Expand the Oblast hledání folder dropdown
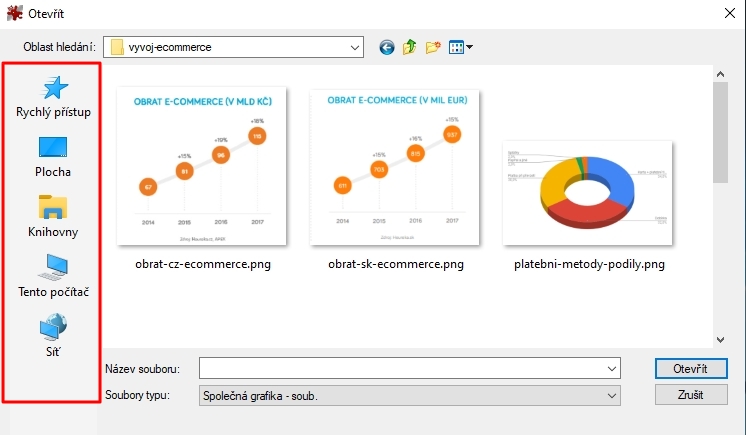The image size is (746, 435). 354,48
